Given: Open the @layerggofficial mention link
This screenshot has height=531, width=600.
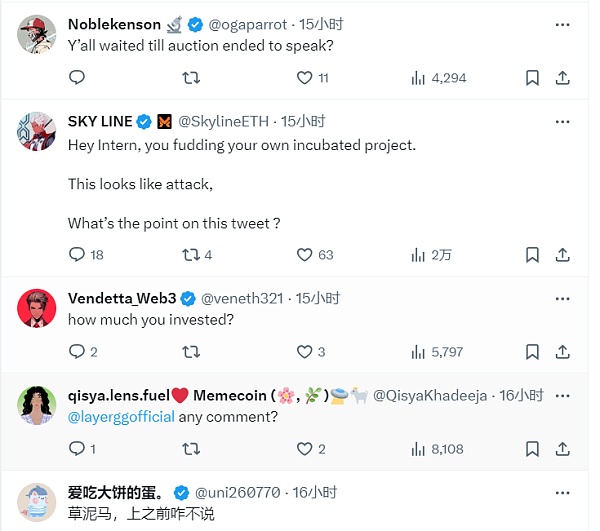Looking at the screenshot, I should point(121,417).
